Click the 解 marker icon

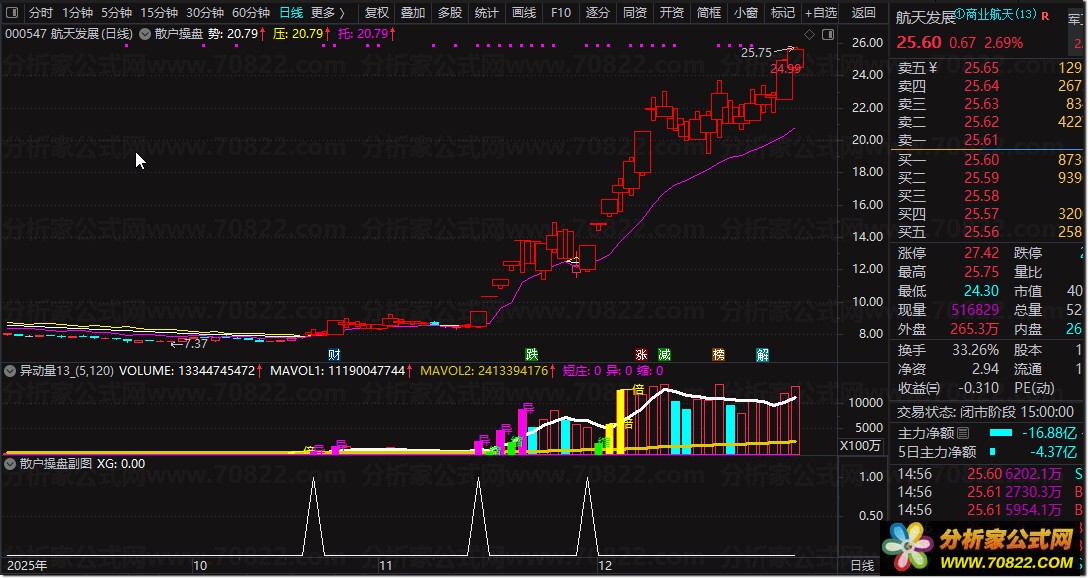[x=763, y=355]
